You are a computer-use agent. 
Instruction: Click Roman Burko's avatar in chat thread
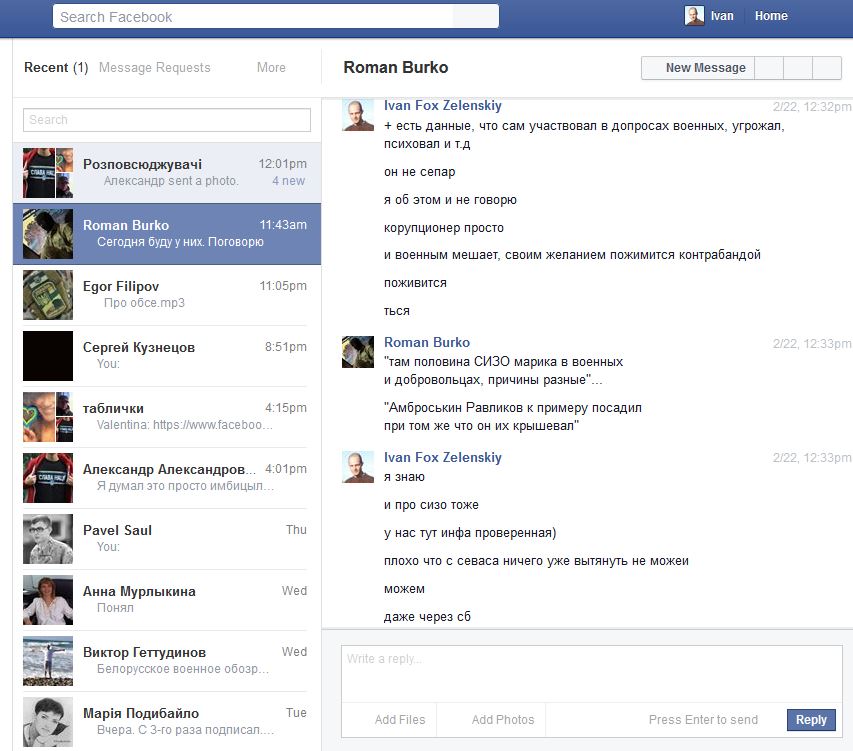tap(358, 351)
